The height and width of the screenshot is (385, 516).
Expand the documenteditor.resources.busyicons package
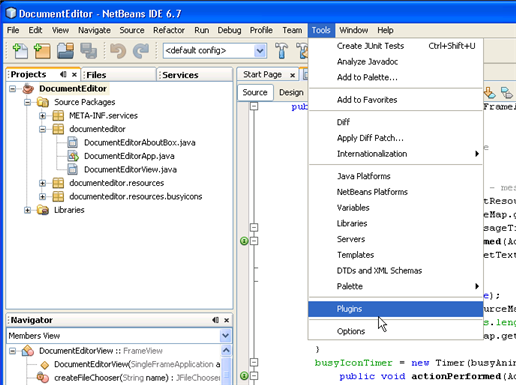coord(42,196)
